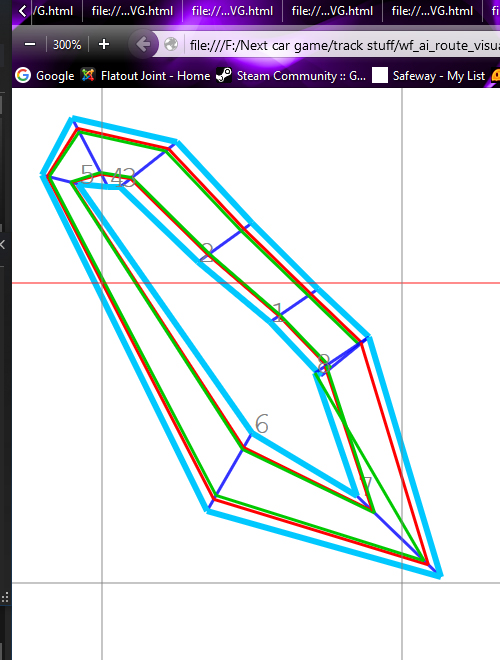Open the Google bookmark
This screenshot has width=500, height=660.
[45, 76]
